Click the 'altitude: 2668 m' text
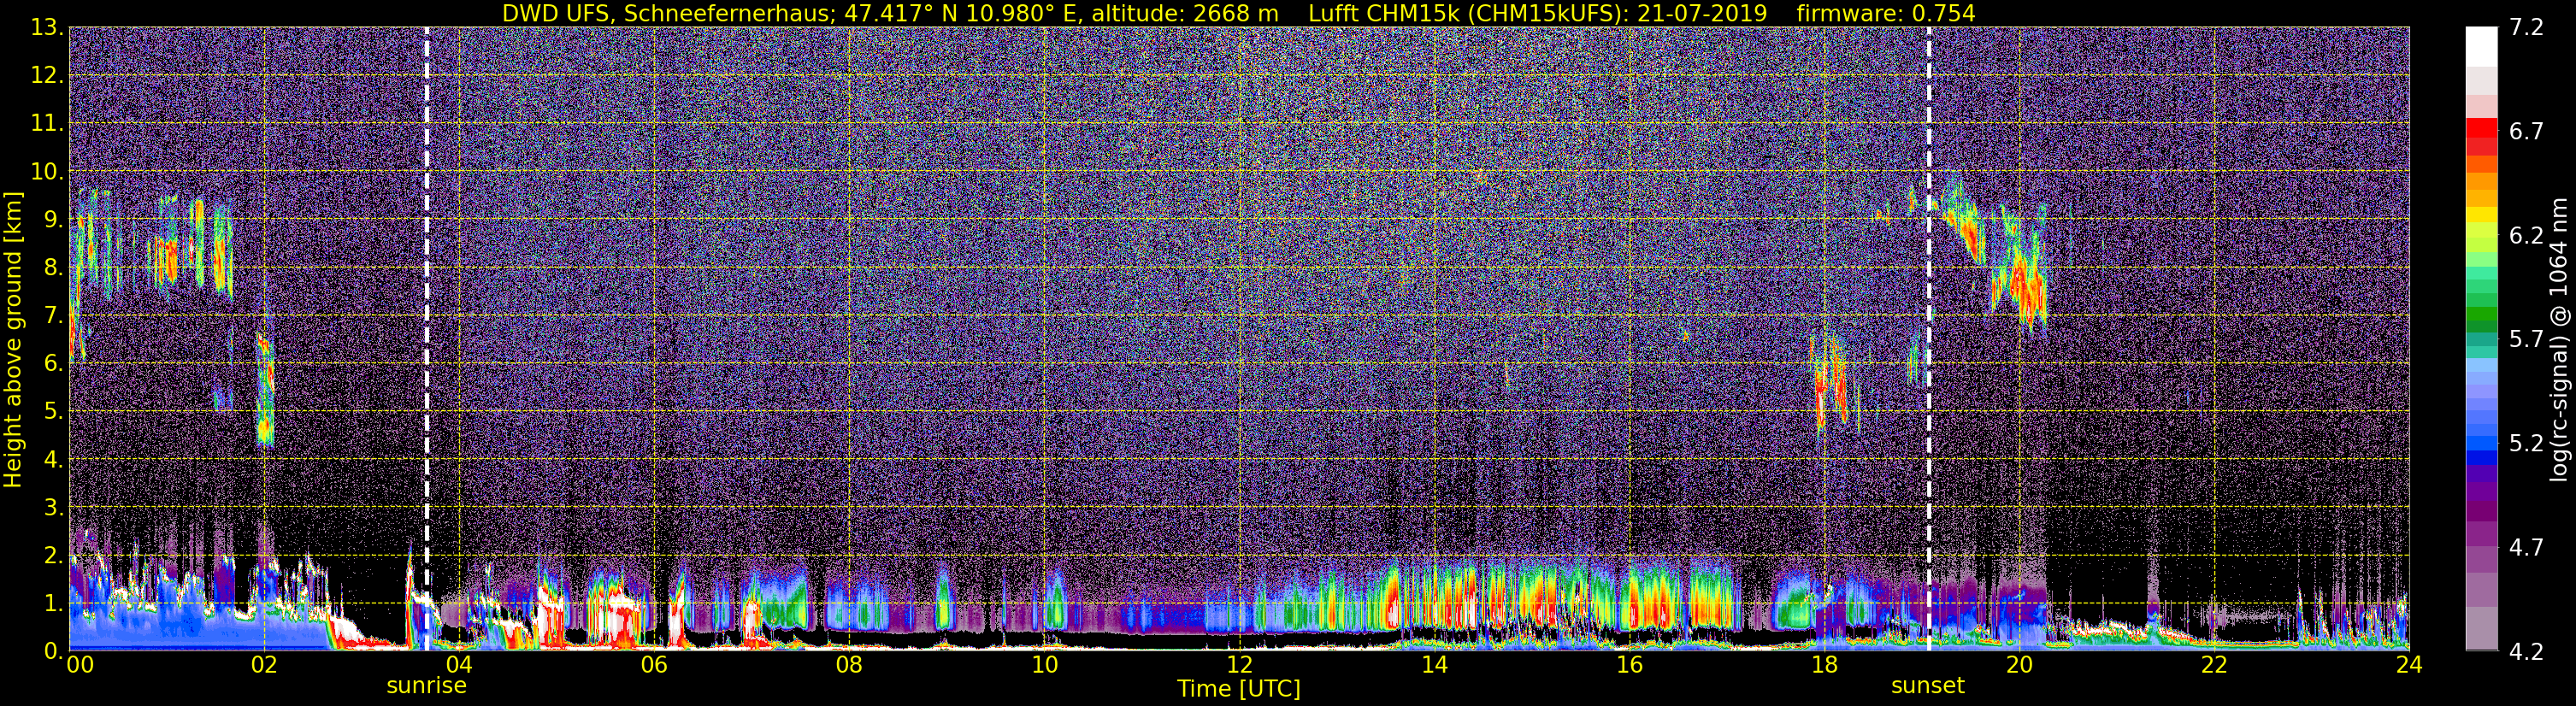The image size is (2576, 706). tap(1185, 13)
